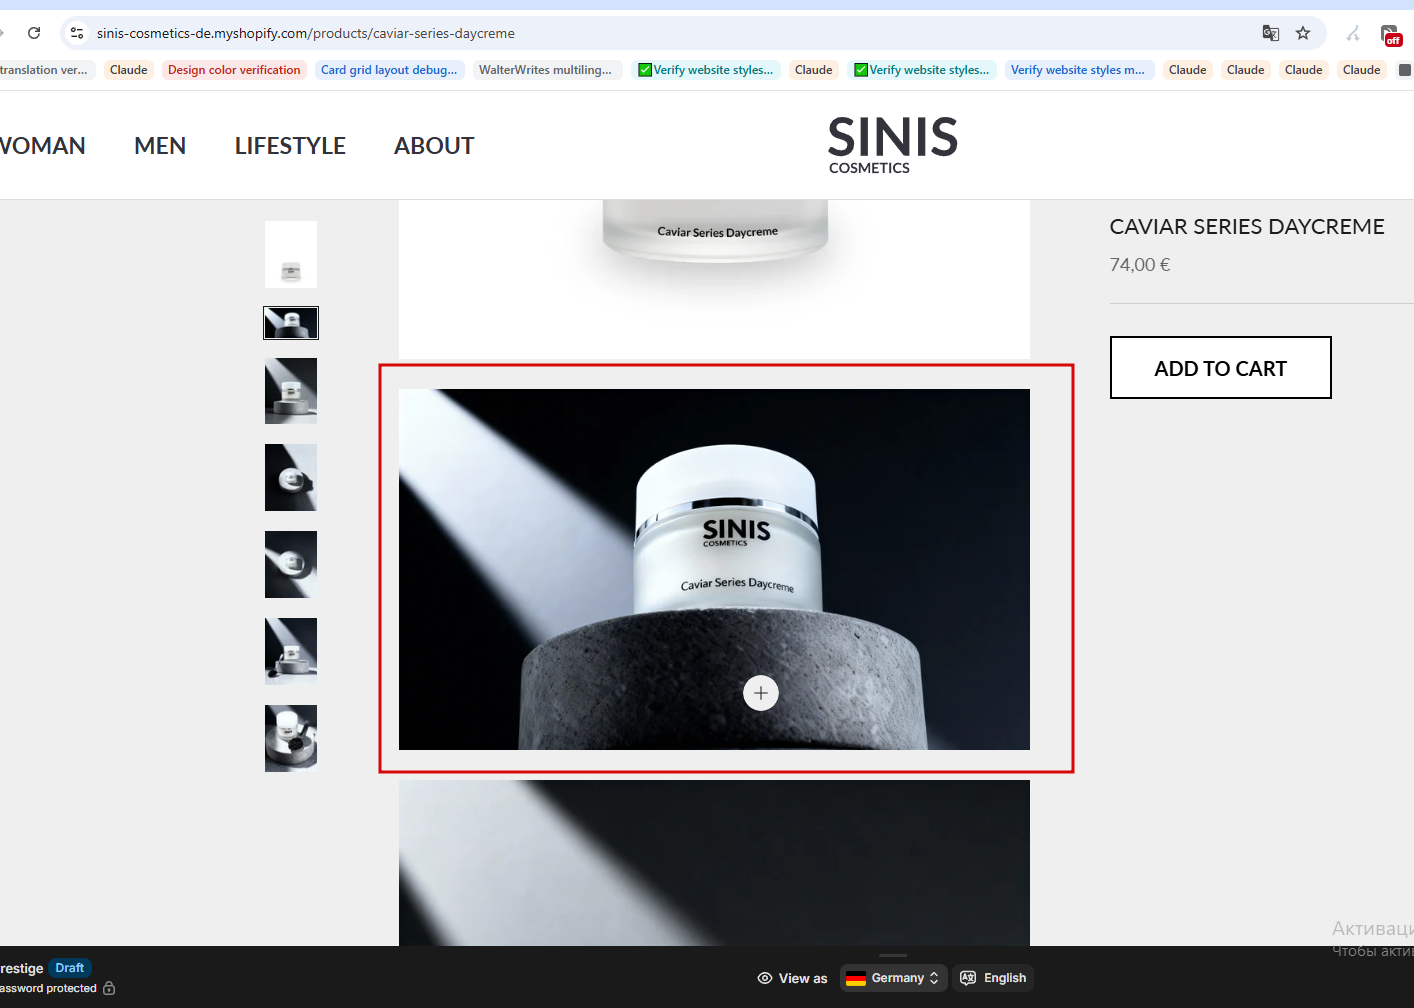Click the German flag icon

(856, 978)
